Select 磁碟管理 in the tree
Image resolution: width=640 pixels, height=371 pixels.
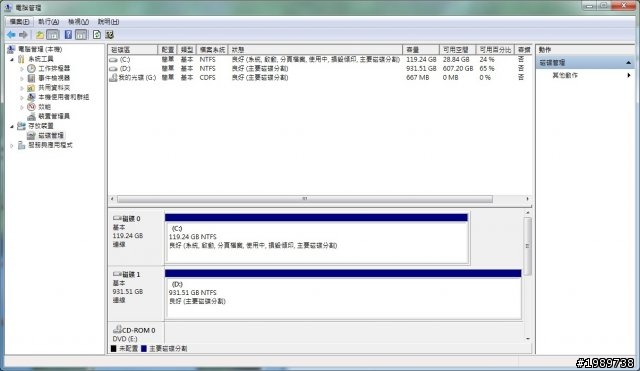tap(51, 135)
